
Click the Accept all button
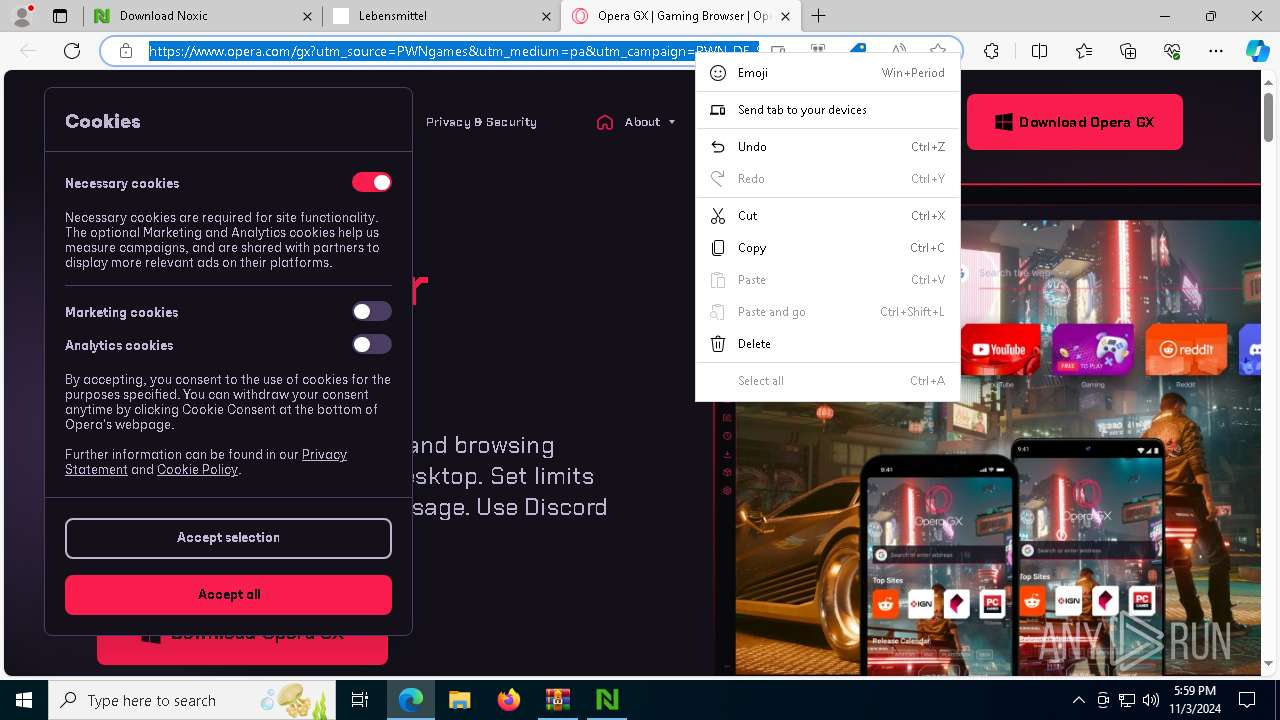[x=228, y=594]
